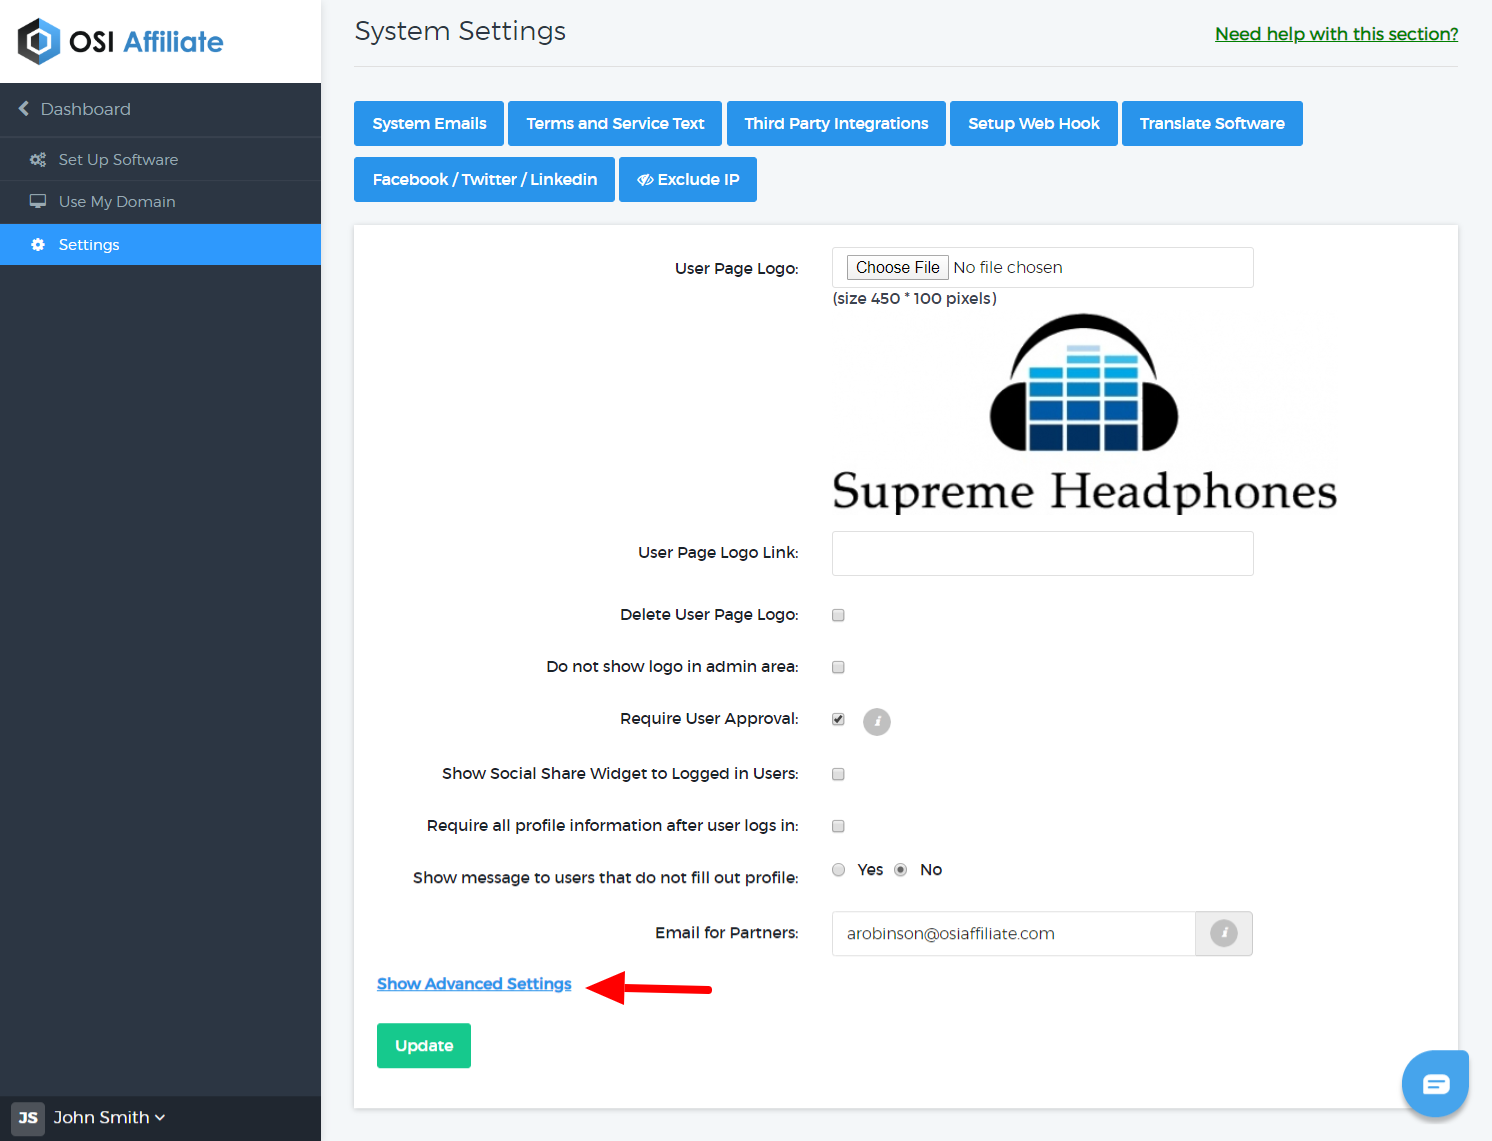Image resolution: width=1492 pixels, height=1141 pixels.
Task: Check Require all profile information checkbox
Action: [838, 826]
